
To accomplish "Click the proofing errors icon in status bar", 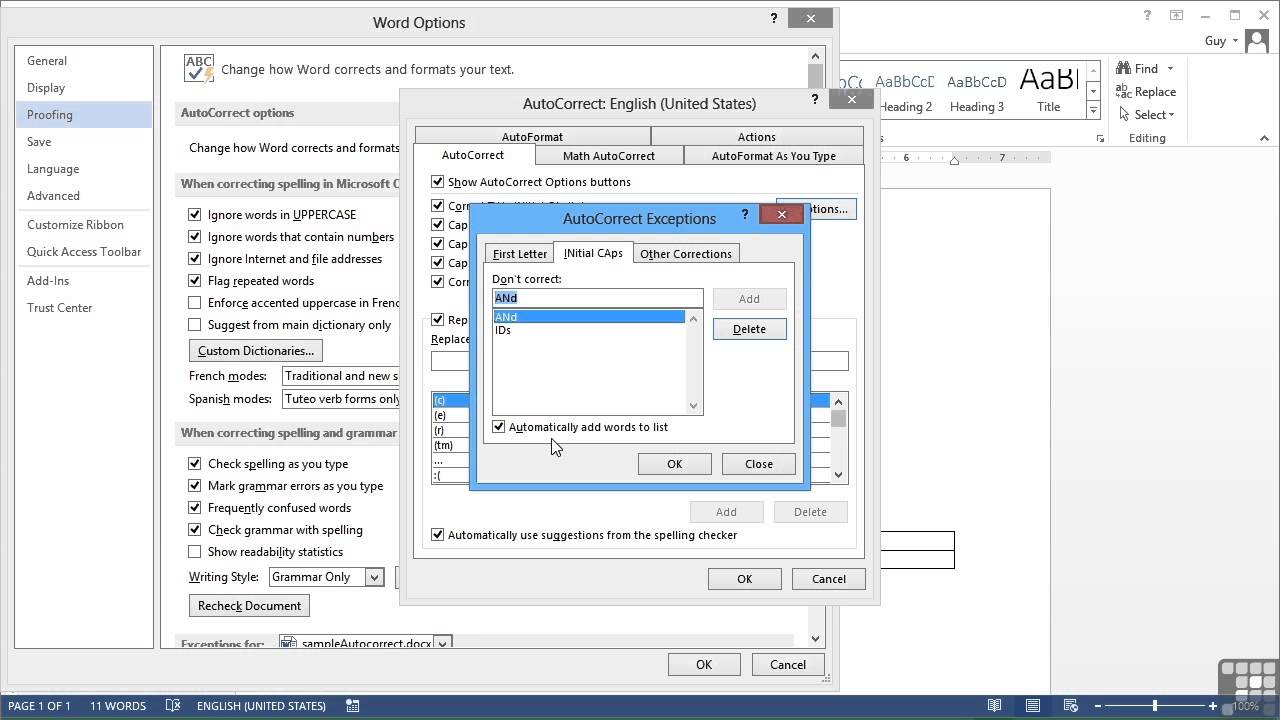I will click(172, 705).
